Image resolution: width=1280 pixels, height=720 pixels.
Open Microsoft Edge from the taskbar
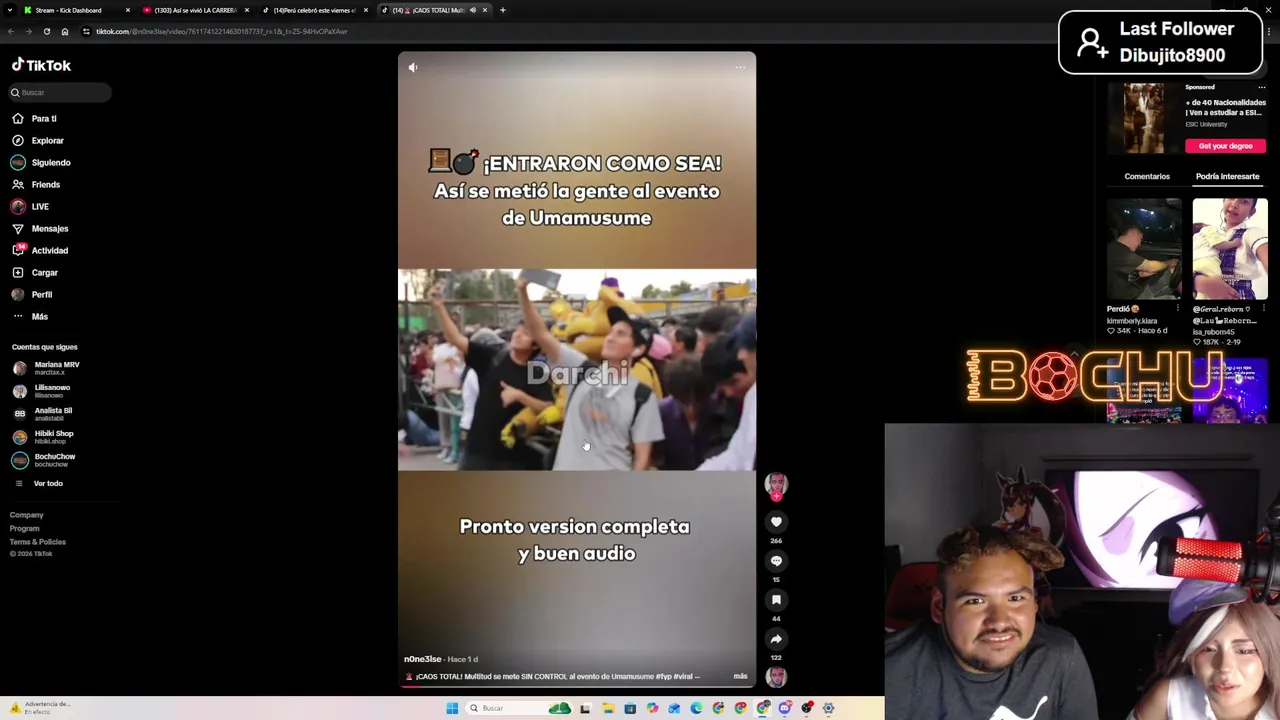(696, 708)
